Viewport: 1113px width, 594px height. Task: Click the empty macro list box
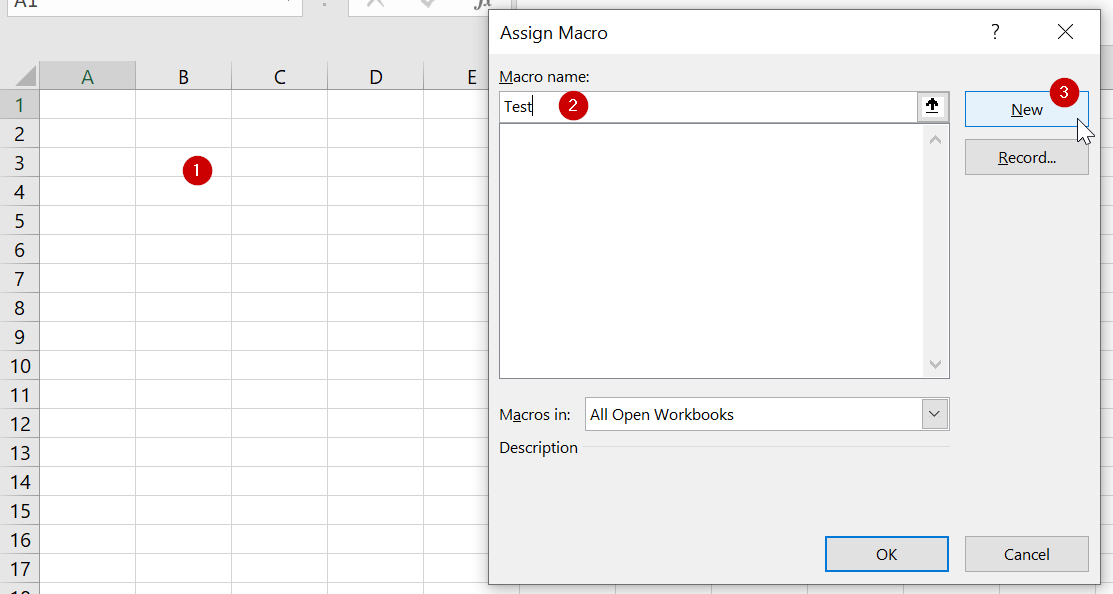(x=710, y=250)
